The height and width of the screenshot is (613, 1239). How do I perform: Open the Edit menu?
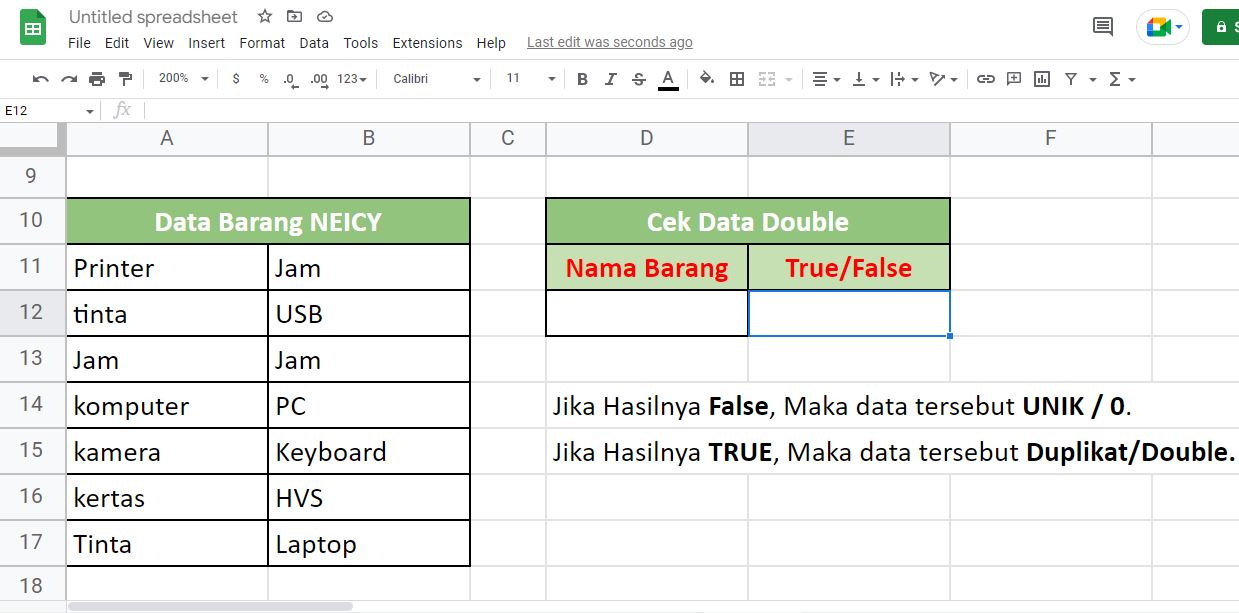coord(117,43)
